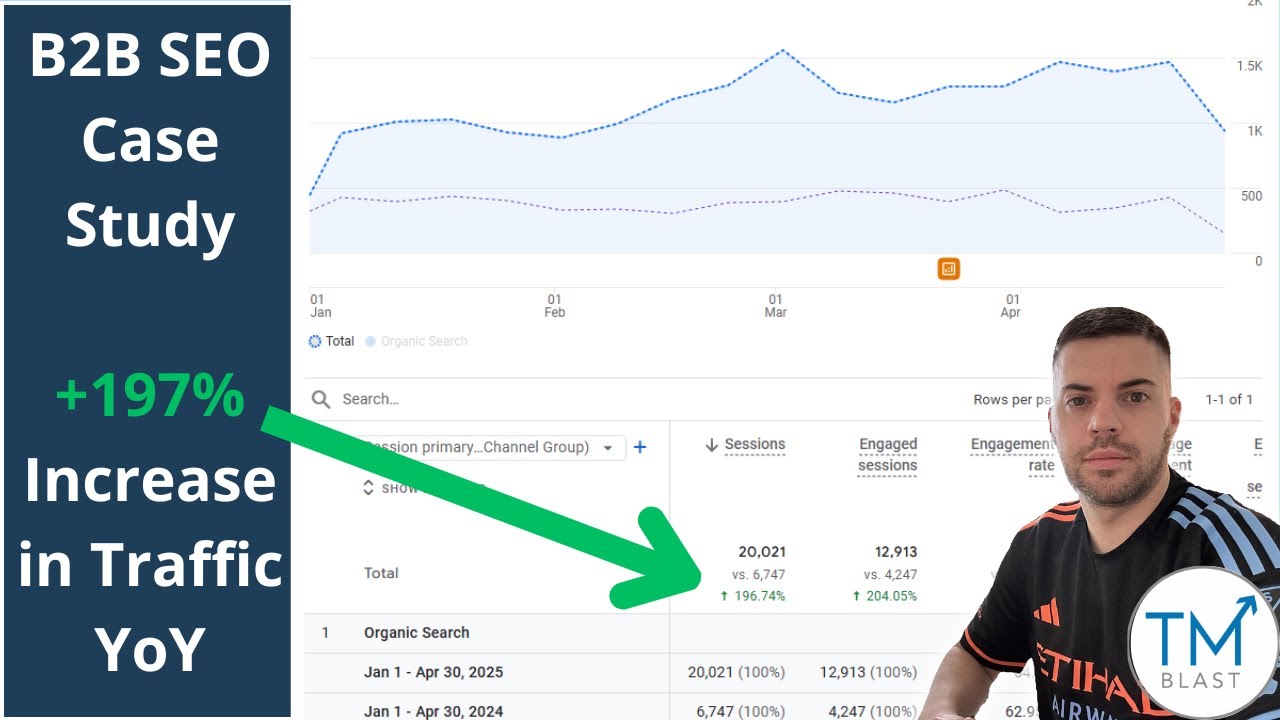The image size is (1280, 720).
Task: Click the "01 Apr" date axis label
Action: tap(1012, 306)
